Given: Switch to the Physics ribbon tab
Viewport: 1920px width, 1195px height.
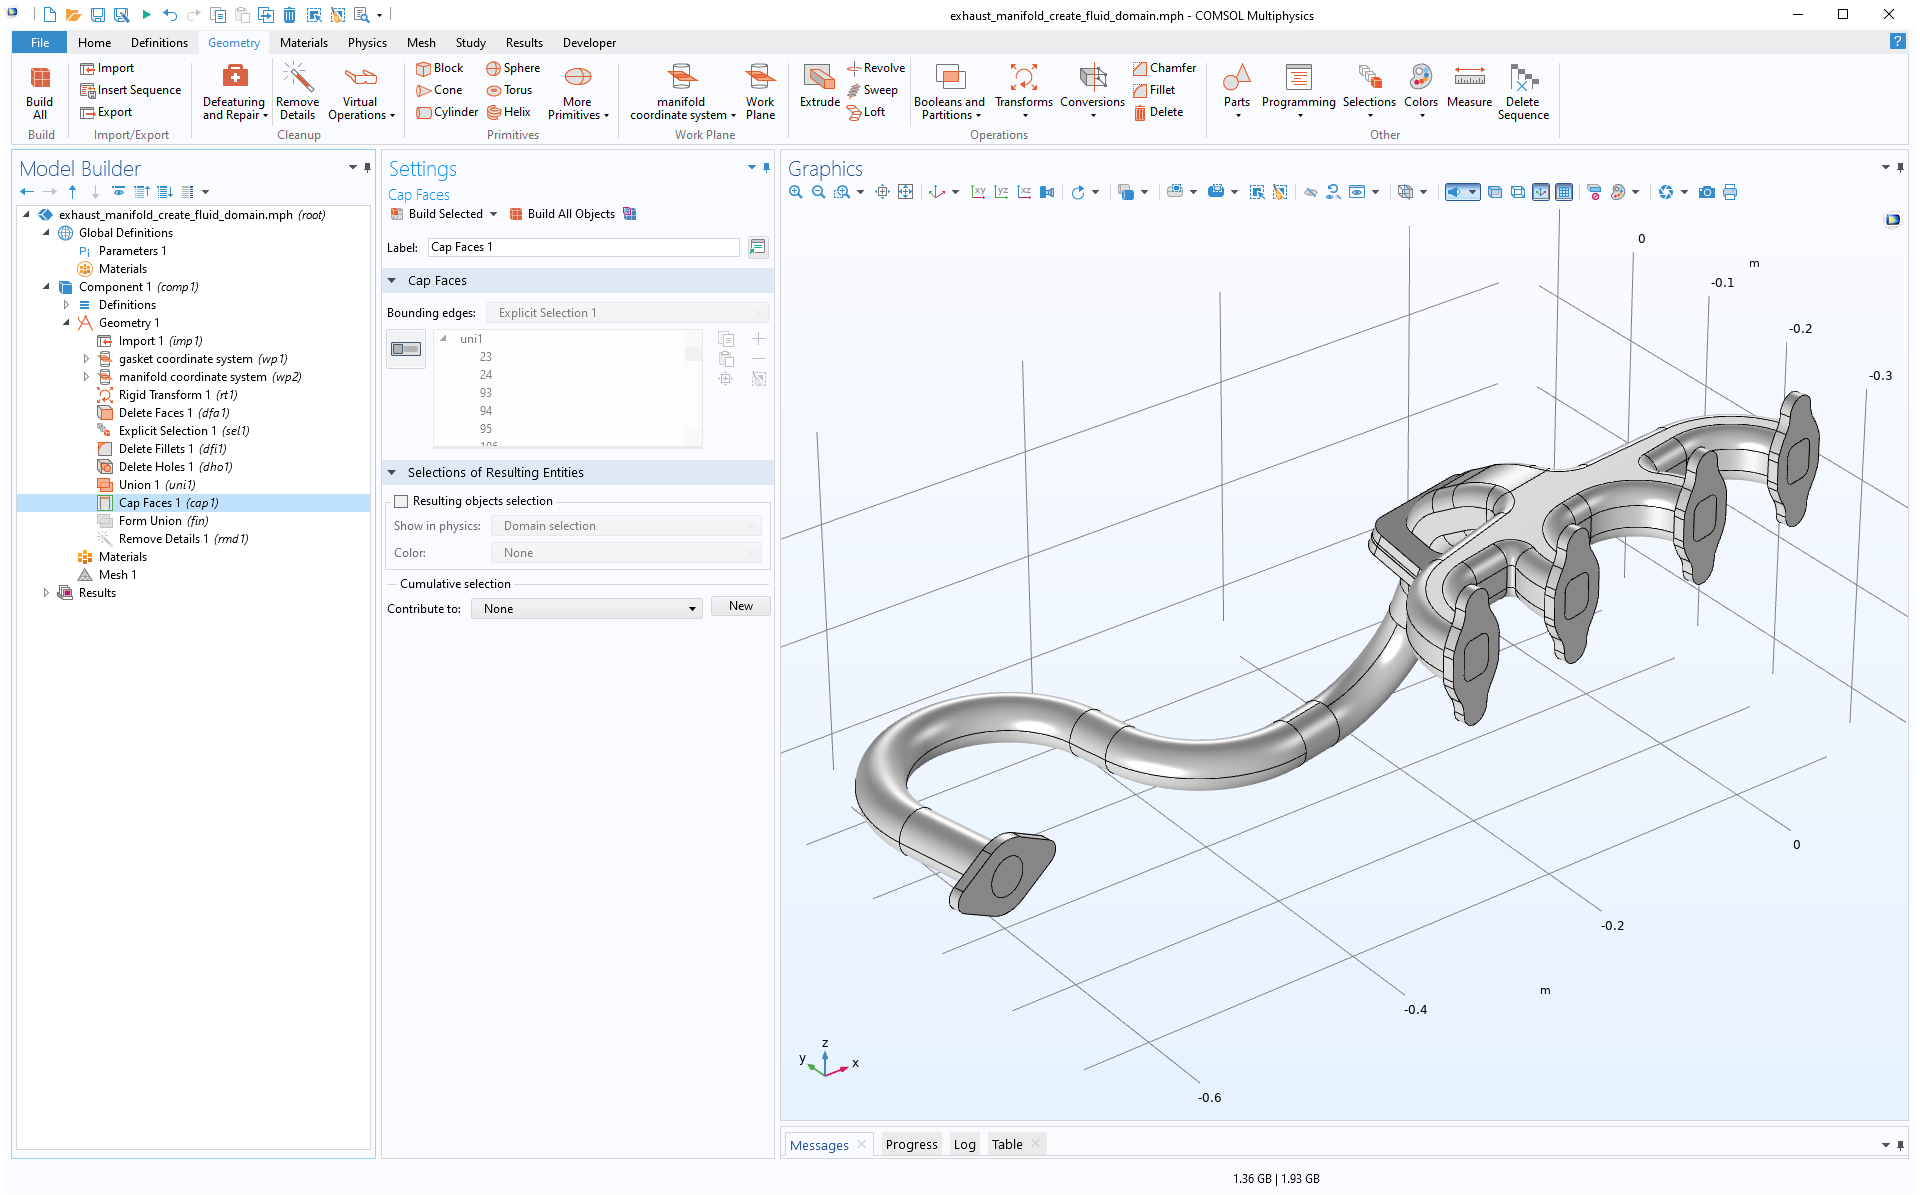Looking at the screenshot, I should 366,42.
